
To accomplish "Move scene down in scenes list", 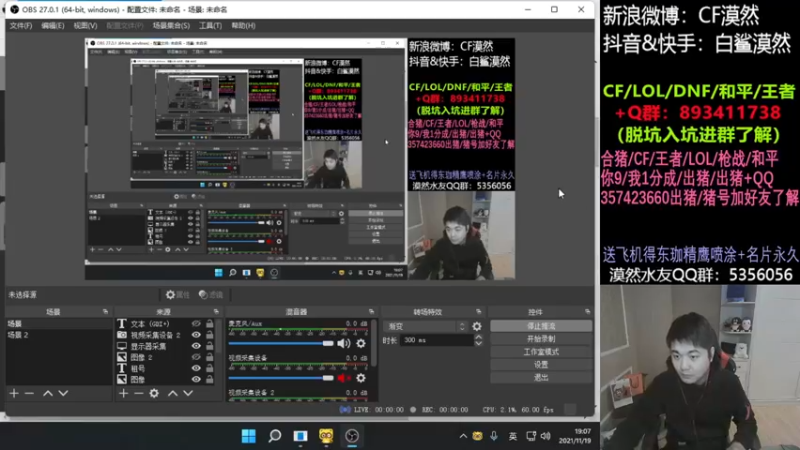I will pos(63,393).
